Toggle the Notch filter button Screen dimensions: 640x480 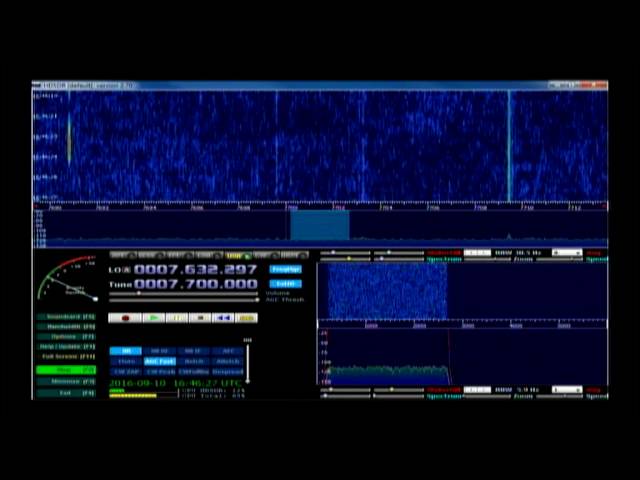pos(193,362)
